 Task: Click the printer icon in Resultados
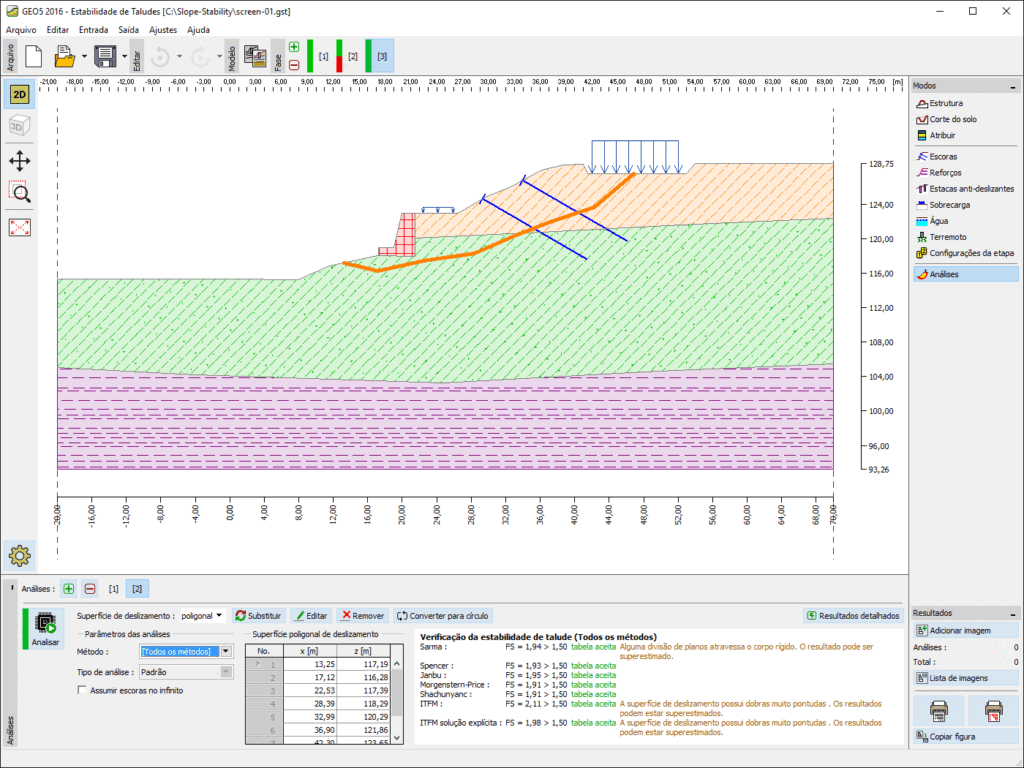pyautogui.click(x=939, y=709)
